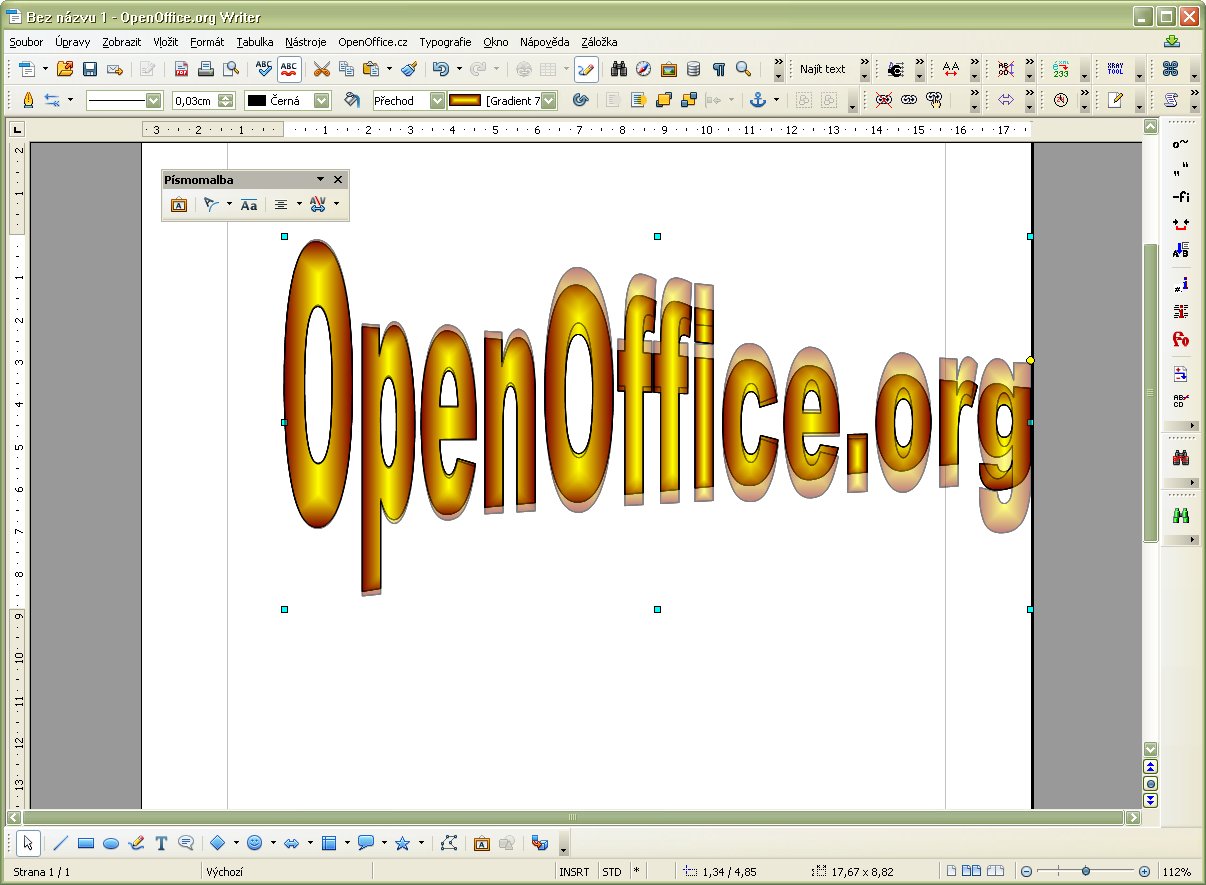This screenshot has height=885, width=1206.
Task: Open the Úpravy menu
Action: pyautogui.click(x=73, y=42)
